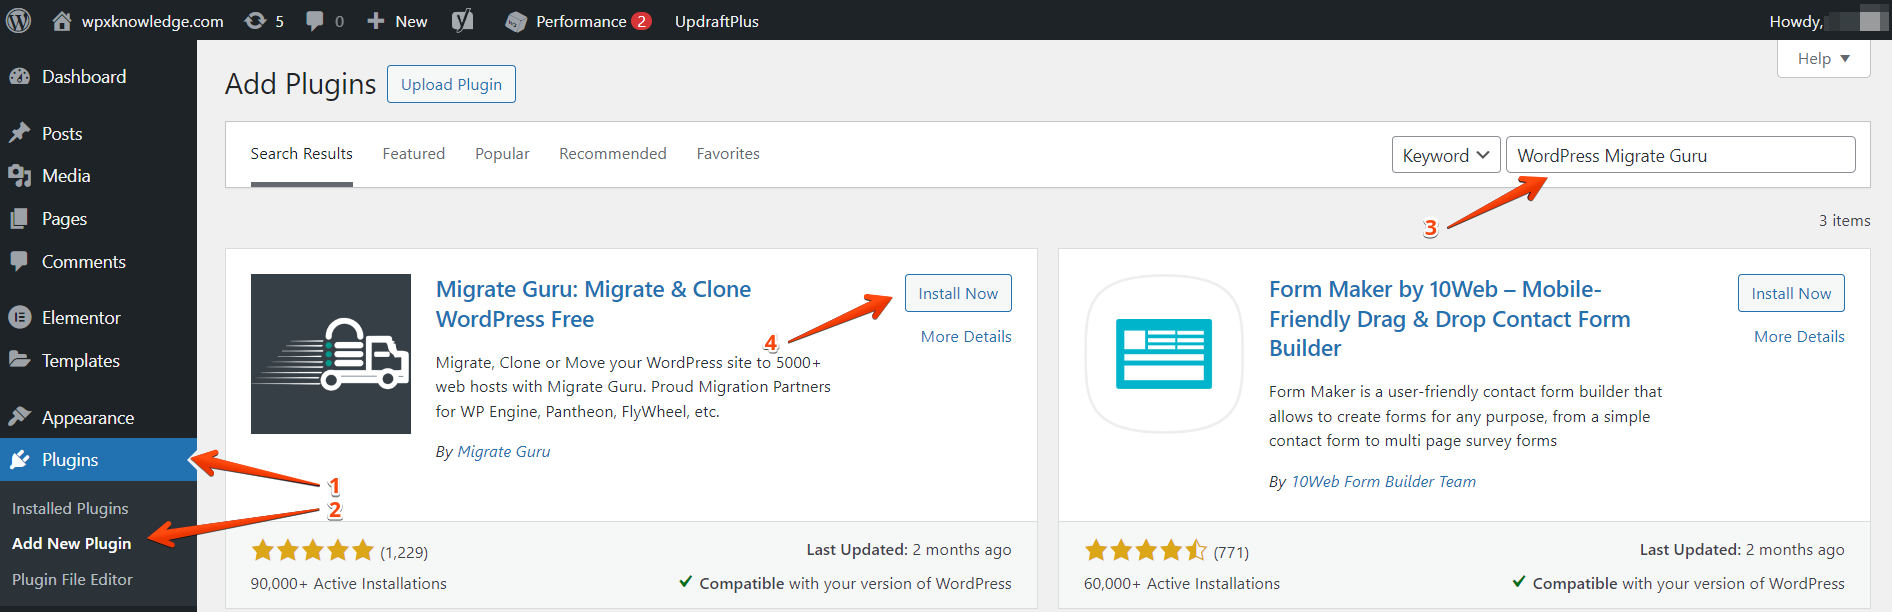Viewport: 1892px width, 612px height.
Task: Switch to the Featured tab
Action: (414, 154)
